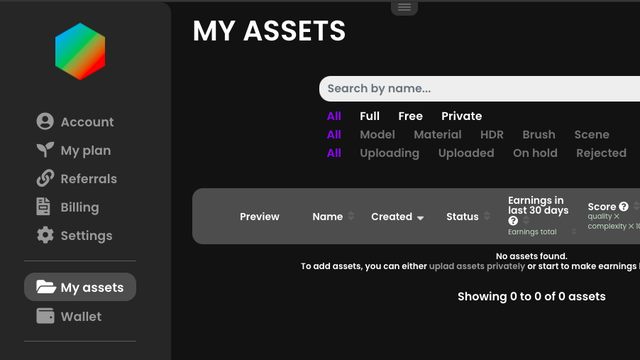Click the rainbow hexagon logo

(x=80, y=51)
